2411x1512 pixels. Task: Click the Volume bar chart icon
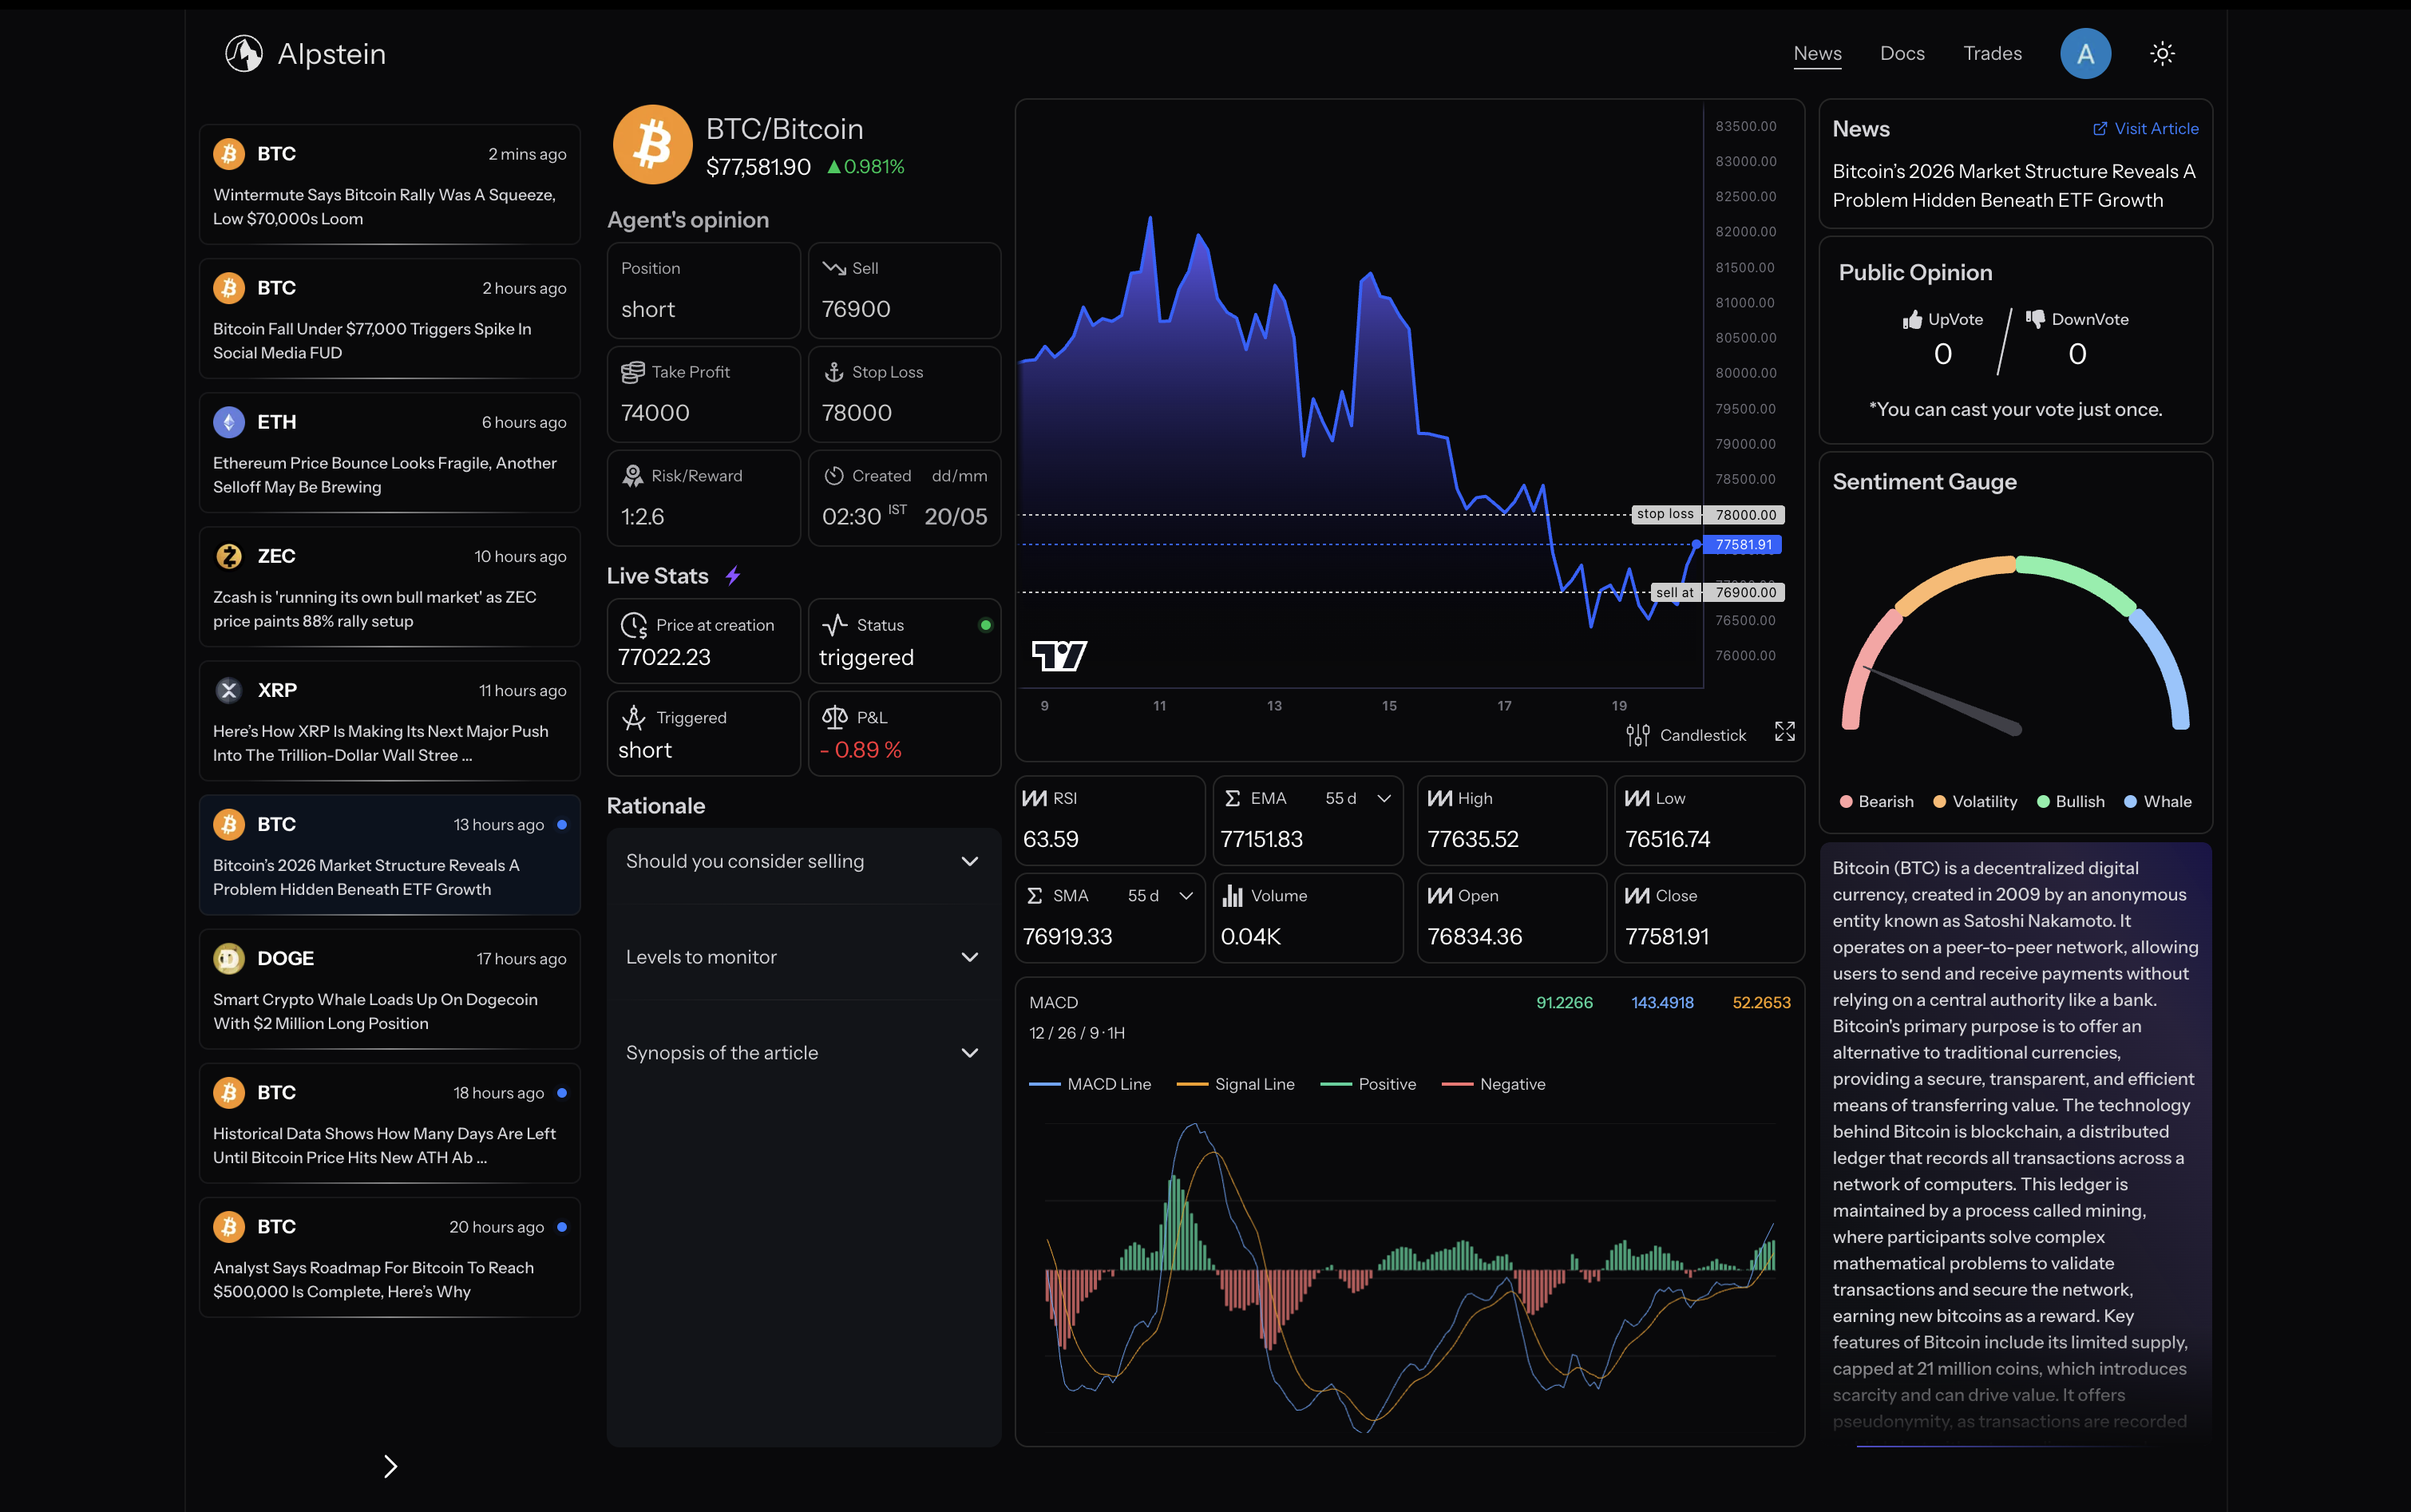point(1232,895)
